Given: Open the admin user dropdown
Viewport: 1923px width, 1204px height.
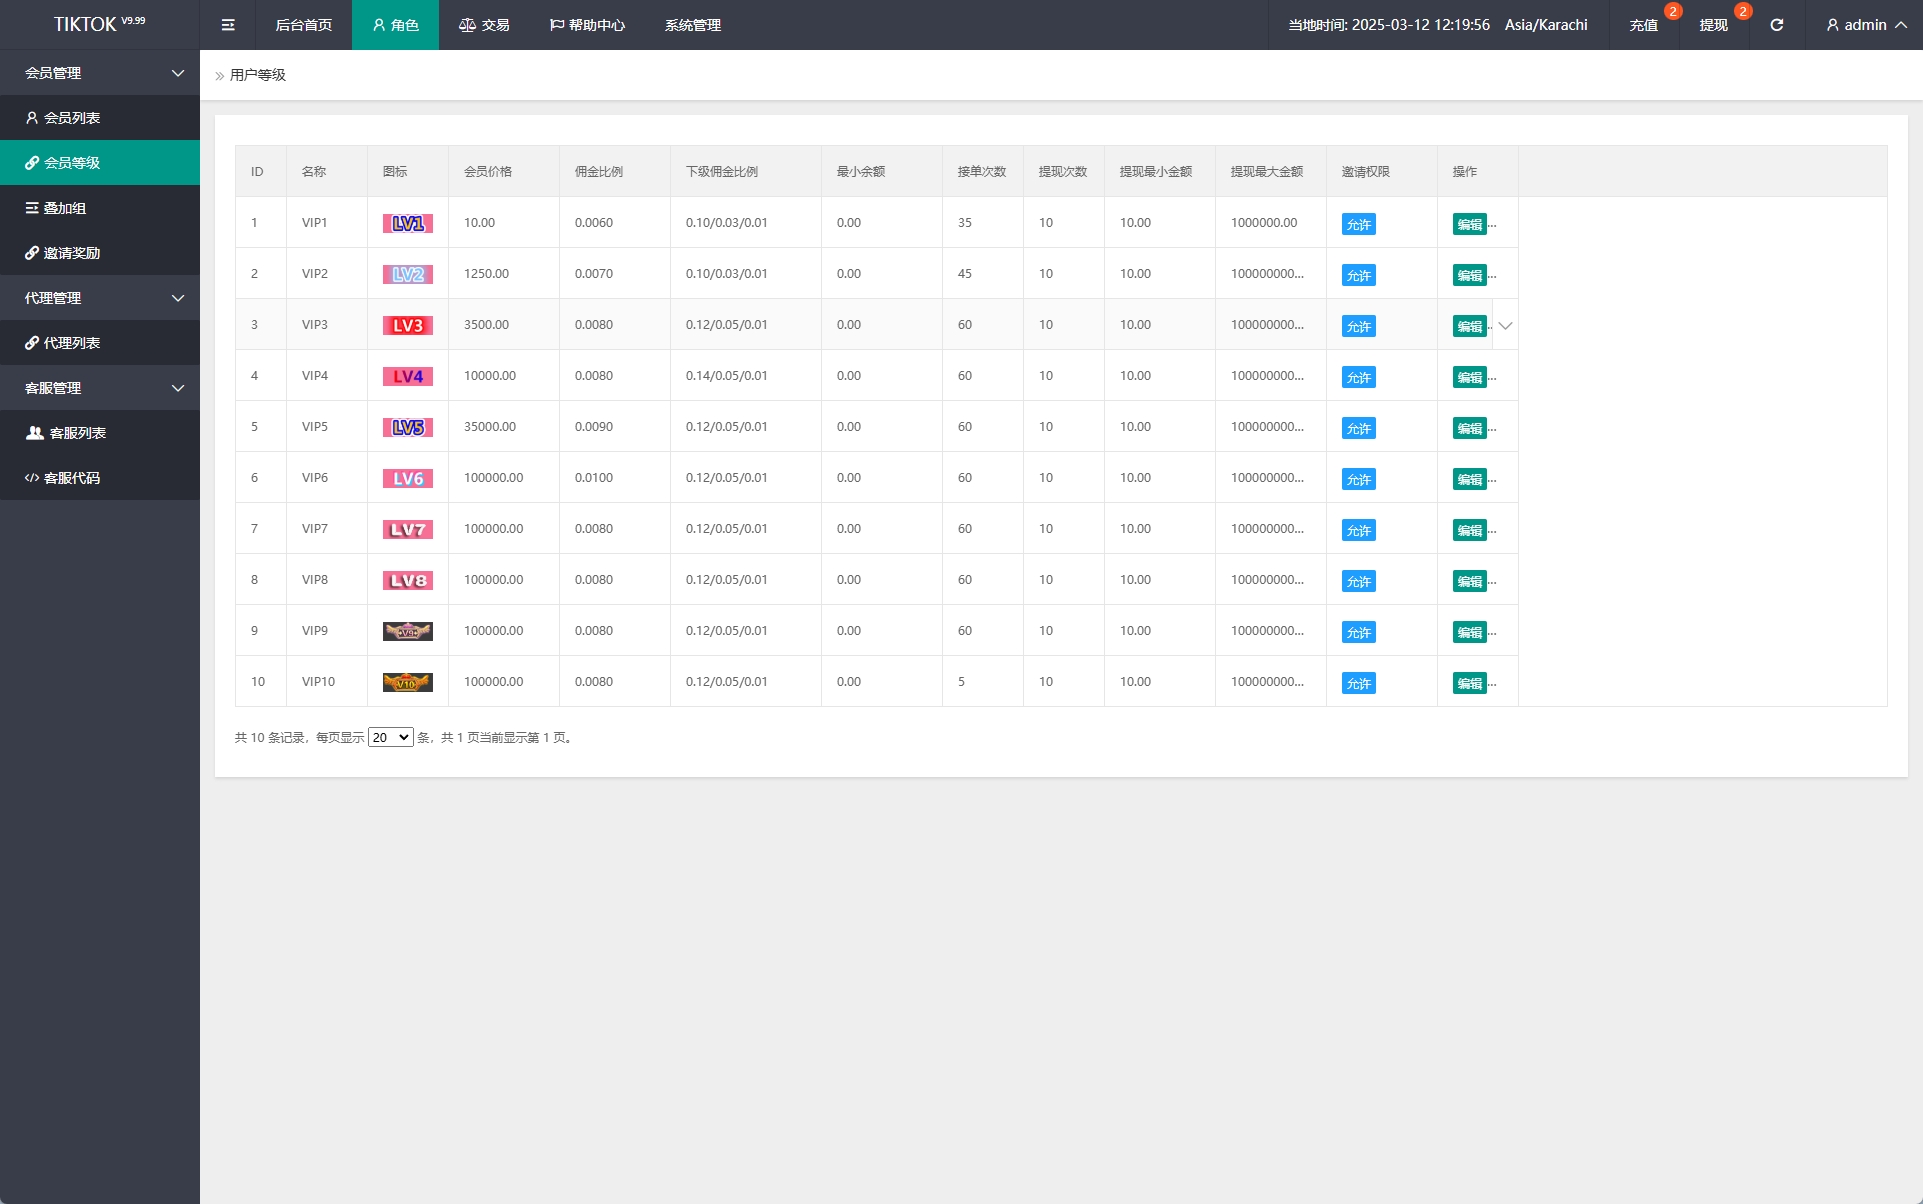Looking at the screenshot, I should coord(1866,25).
